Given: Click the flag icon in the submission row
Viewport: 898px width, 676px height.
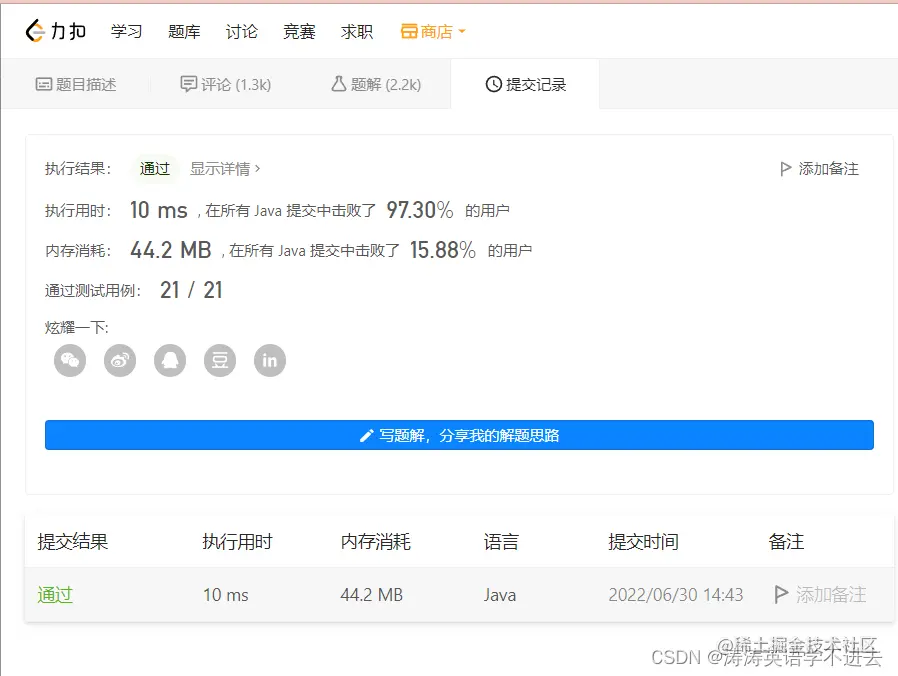Looking at the screenshot, I should coord(782,594).
